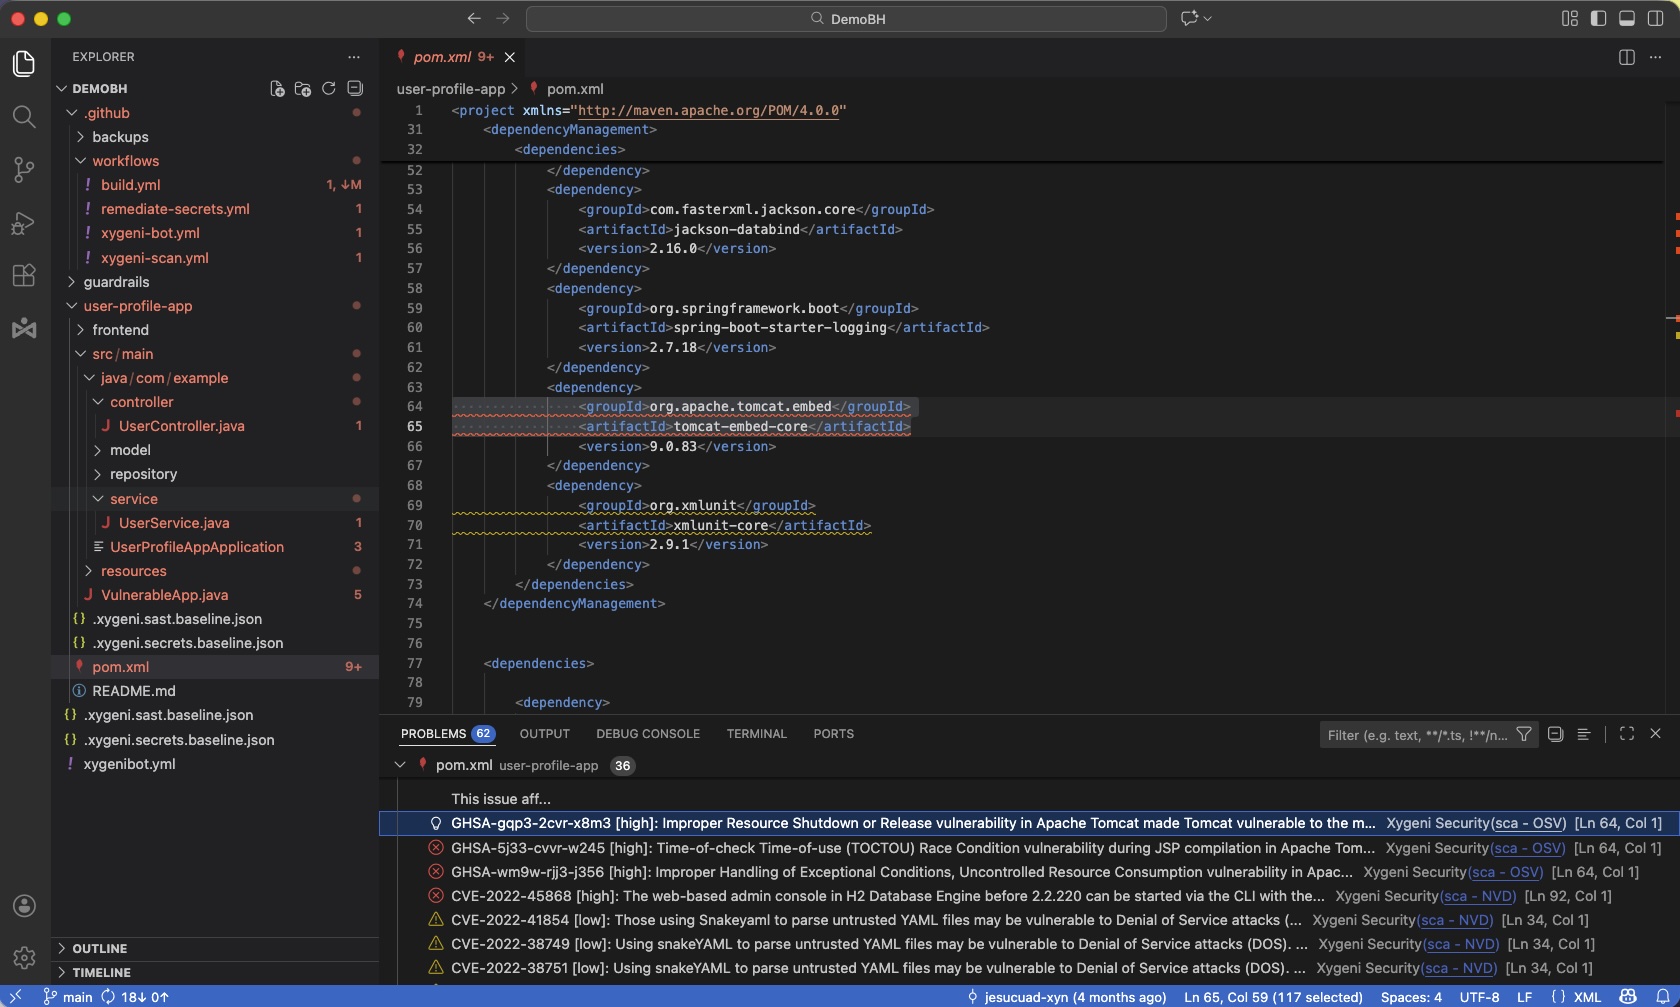
Task: Go forward in navigation history
Action: coord(503,18)
